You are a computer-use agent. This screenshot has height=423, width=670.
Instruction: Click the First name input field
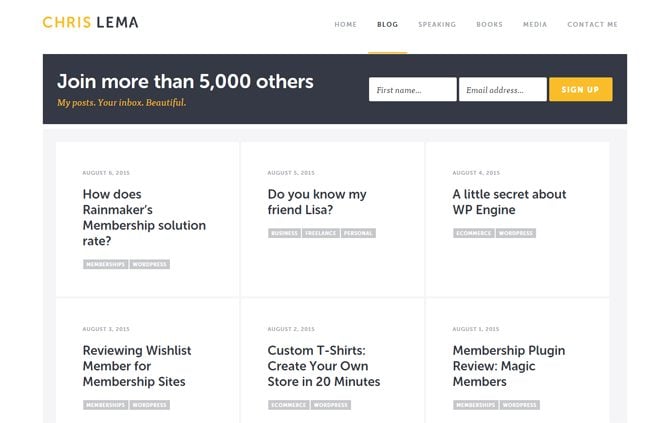[412, 90]
